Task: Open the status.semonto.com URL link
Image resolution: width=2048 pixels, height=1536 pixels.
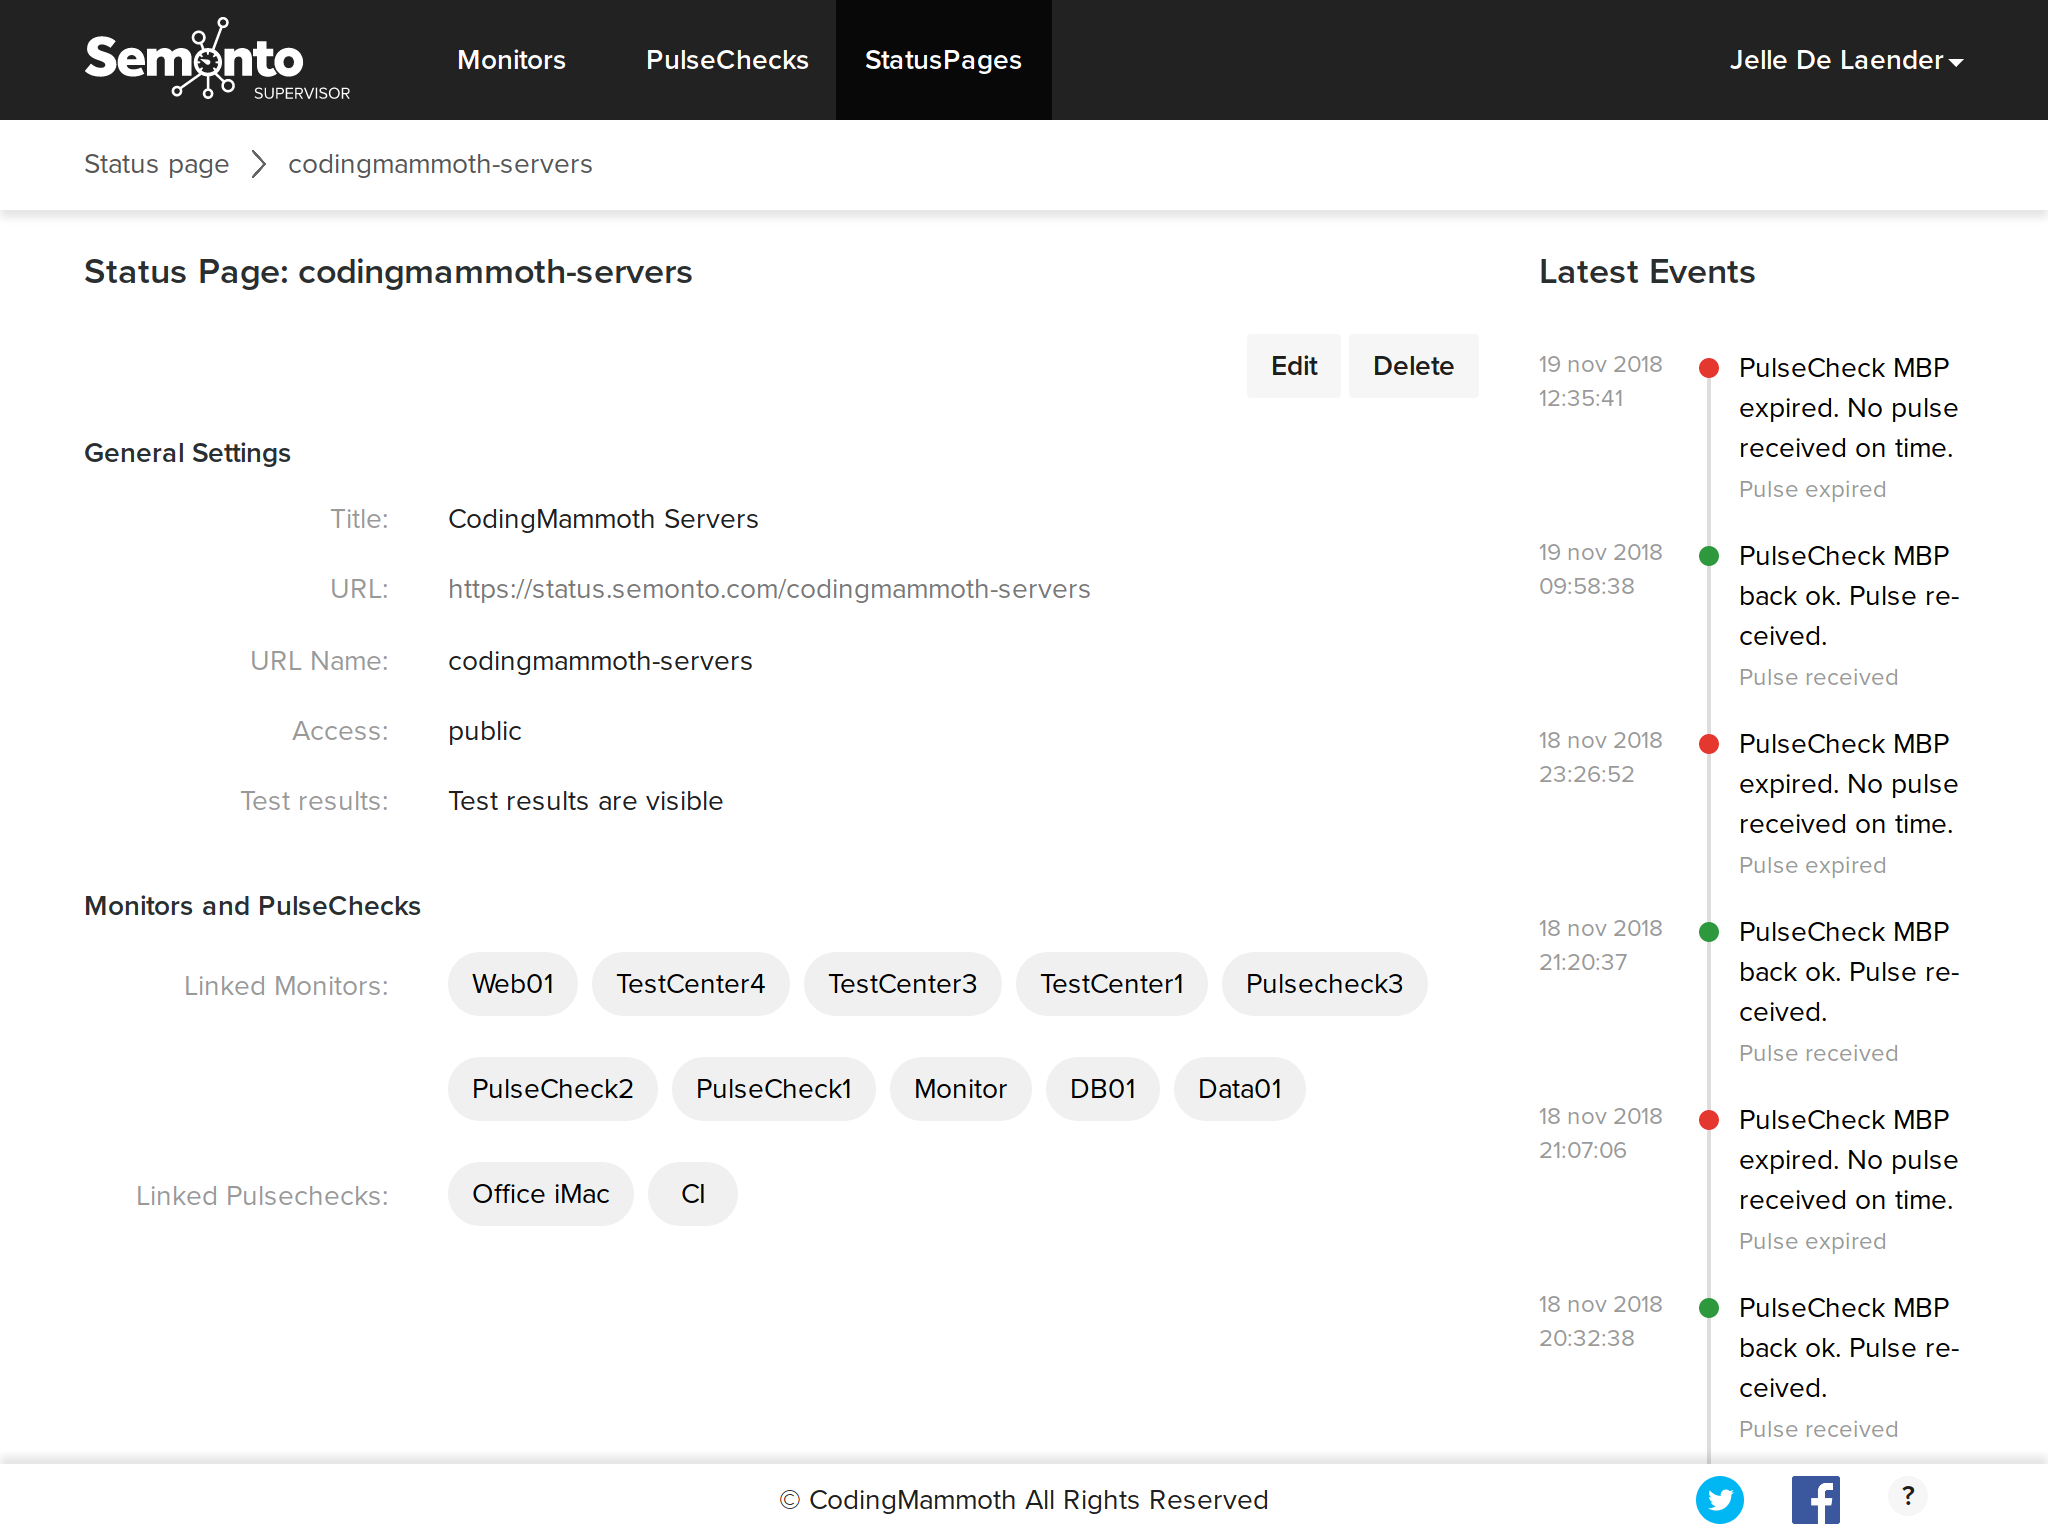Action: point(769,589)
